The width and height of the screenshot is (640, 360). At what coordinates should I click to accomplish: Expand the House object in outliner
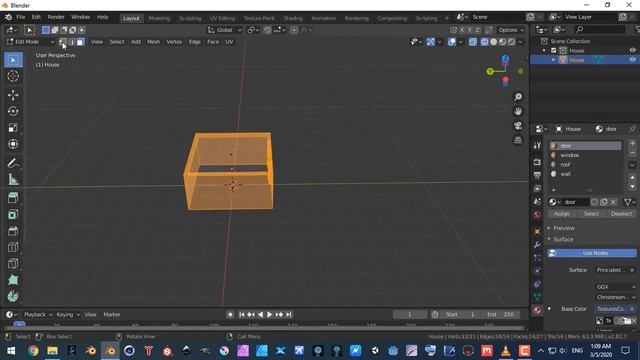point(553,60)
